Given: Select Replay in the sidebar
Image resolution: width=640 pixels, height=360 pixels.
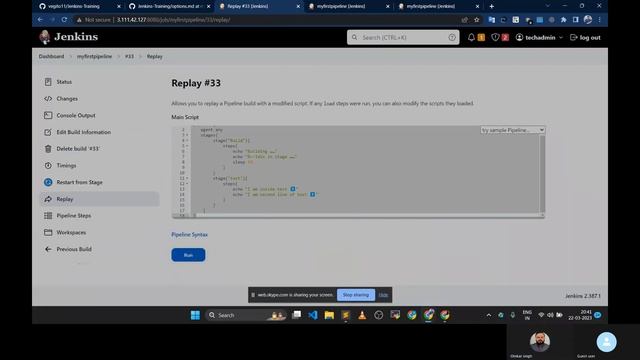Looking at the screenshot, I should [99, 199].
